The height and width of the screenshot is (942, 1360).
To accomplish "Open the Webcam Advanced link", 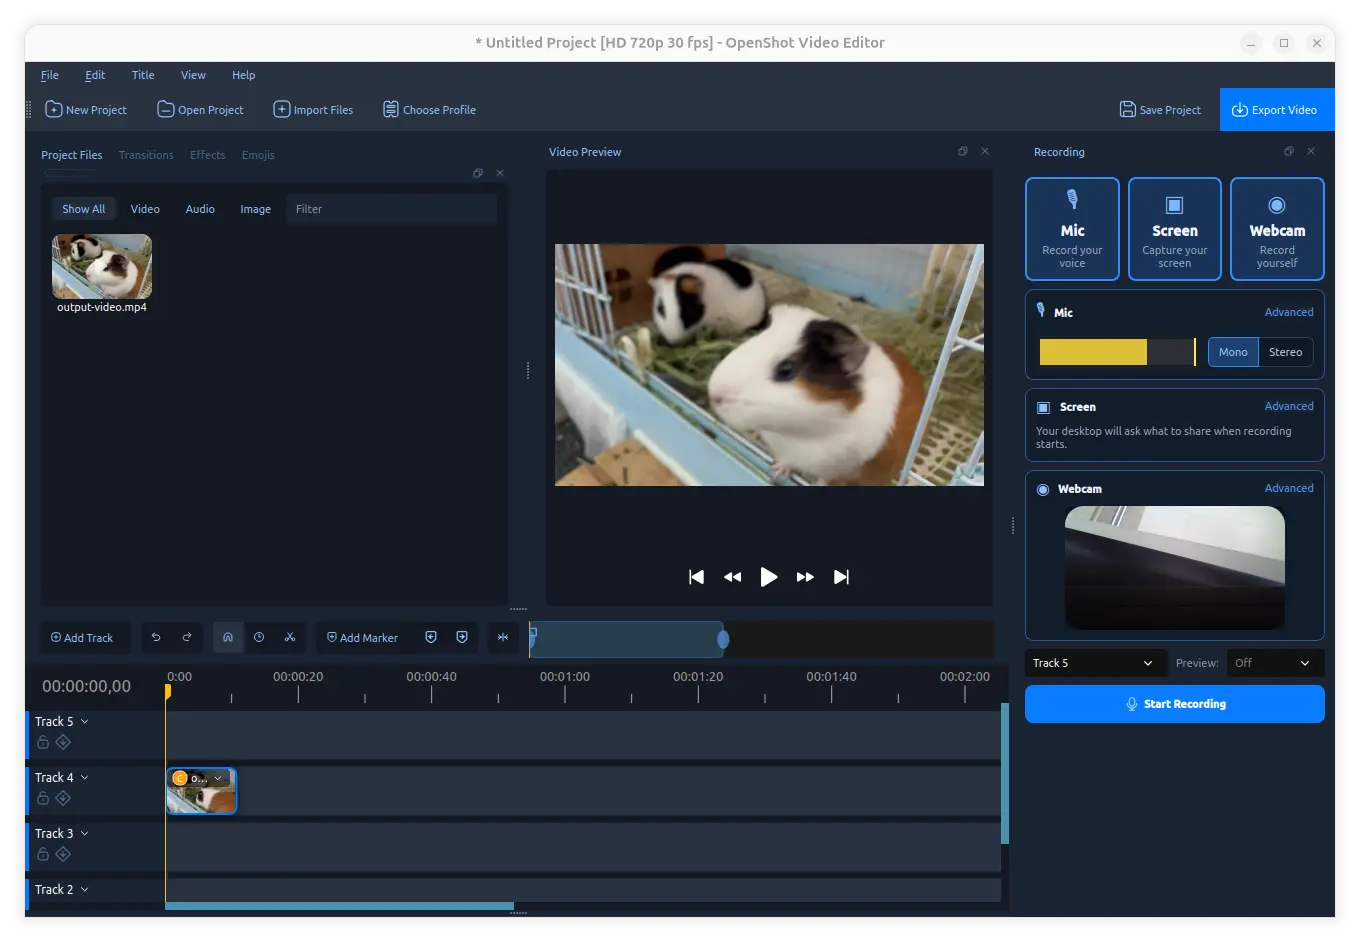I will pos(1289,488).
